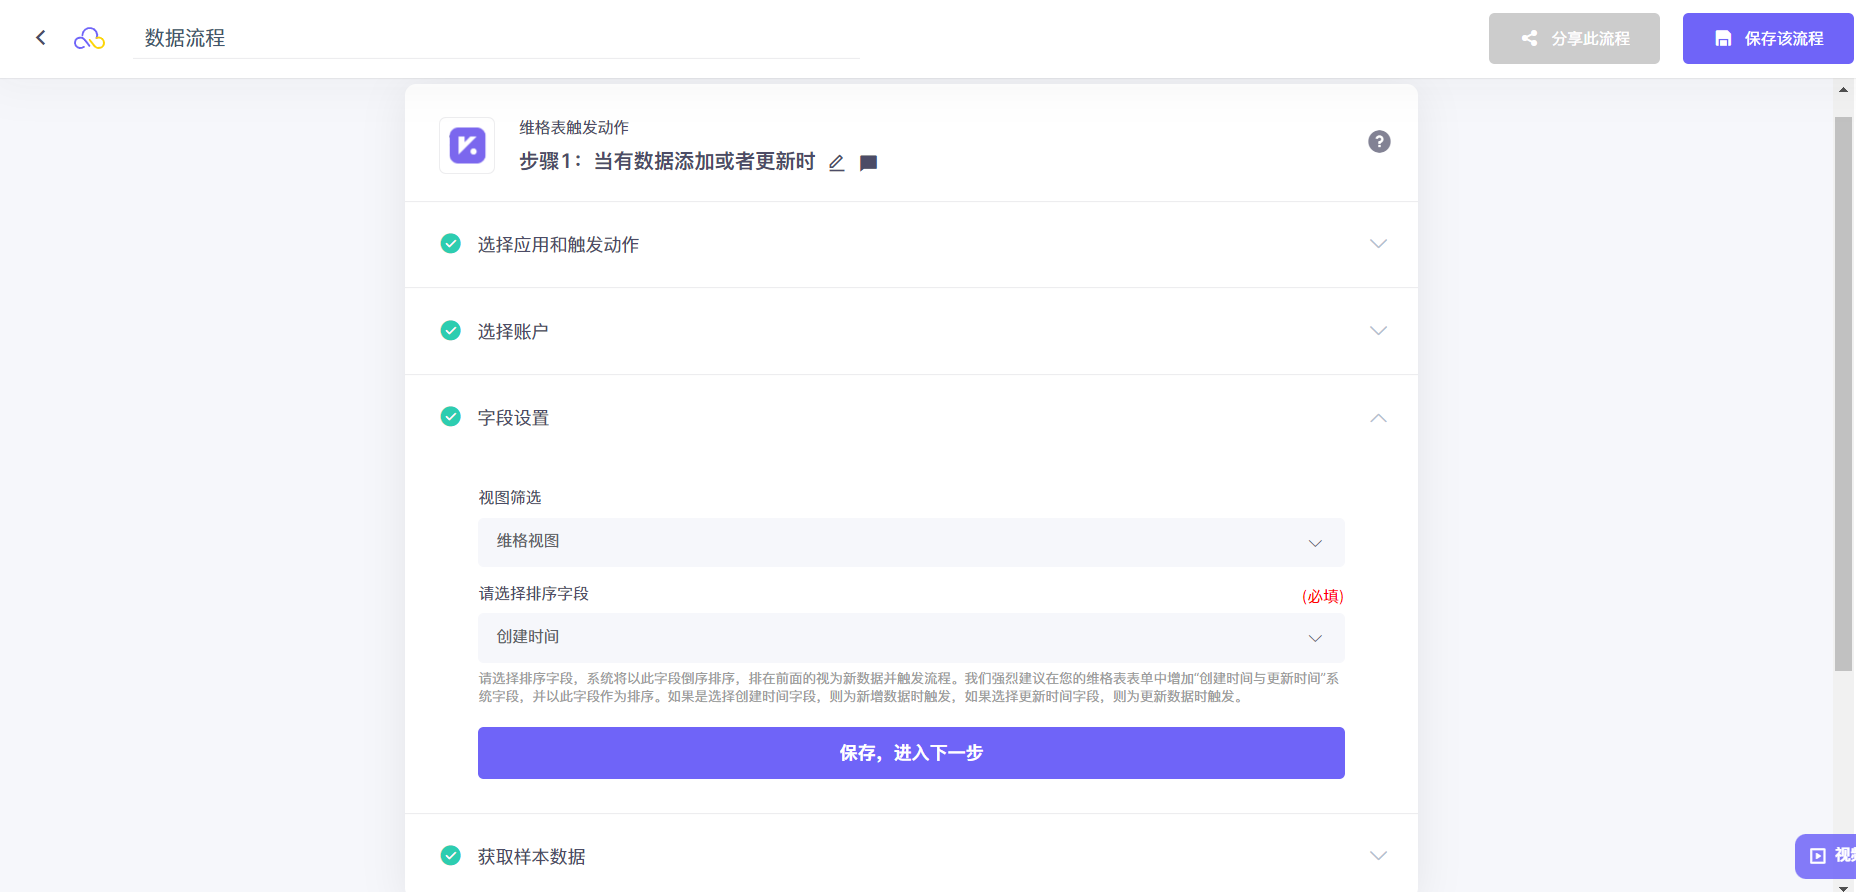The image size is (1856, 892).
Task: Click the 分享此流程 button
Action: pyautogui.click(x=1574, y=39)
